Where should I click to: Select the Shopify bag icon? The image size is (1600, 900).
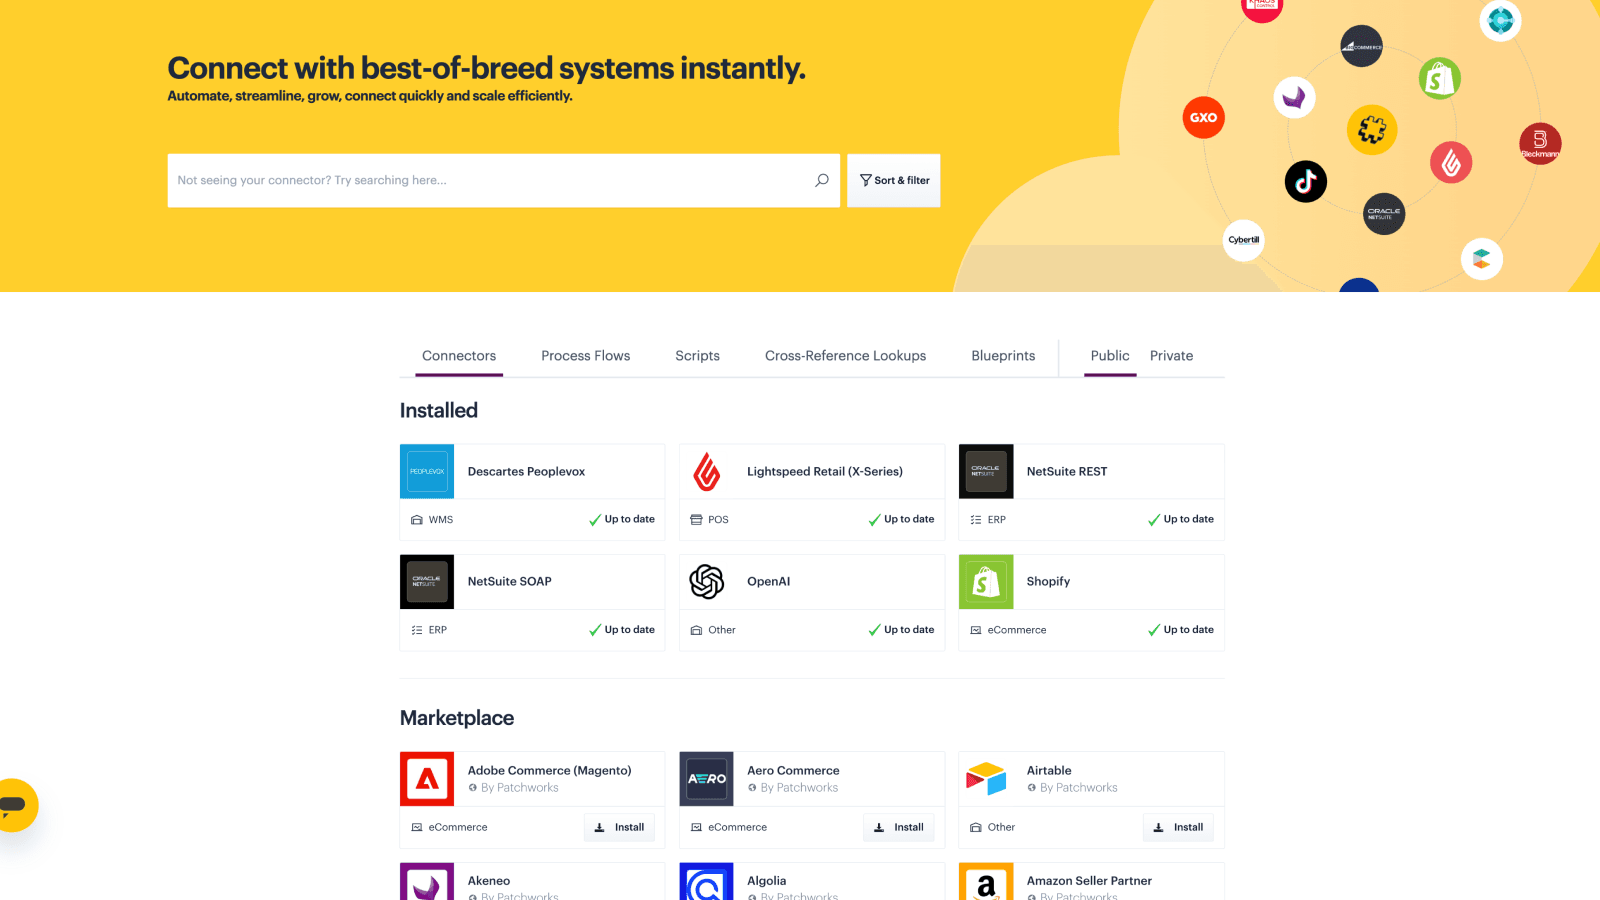coord(986,581)
